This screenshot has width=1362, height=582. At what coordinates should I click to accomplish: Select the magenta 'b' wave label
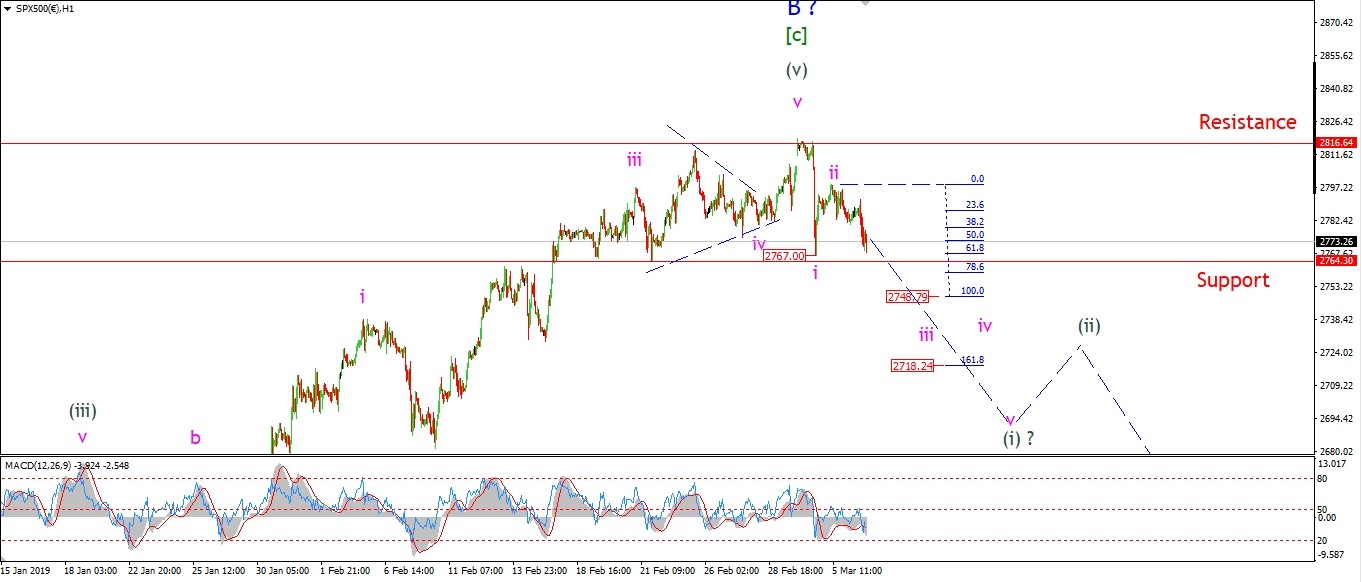195,437
